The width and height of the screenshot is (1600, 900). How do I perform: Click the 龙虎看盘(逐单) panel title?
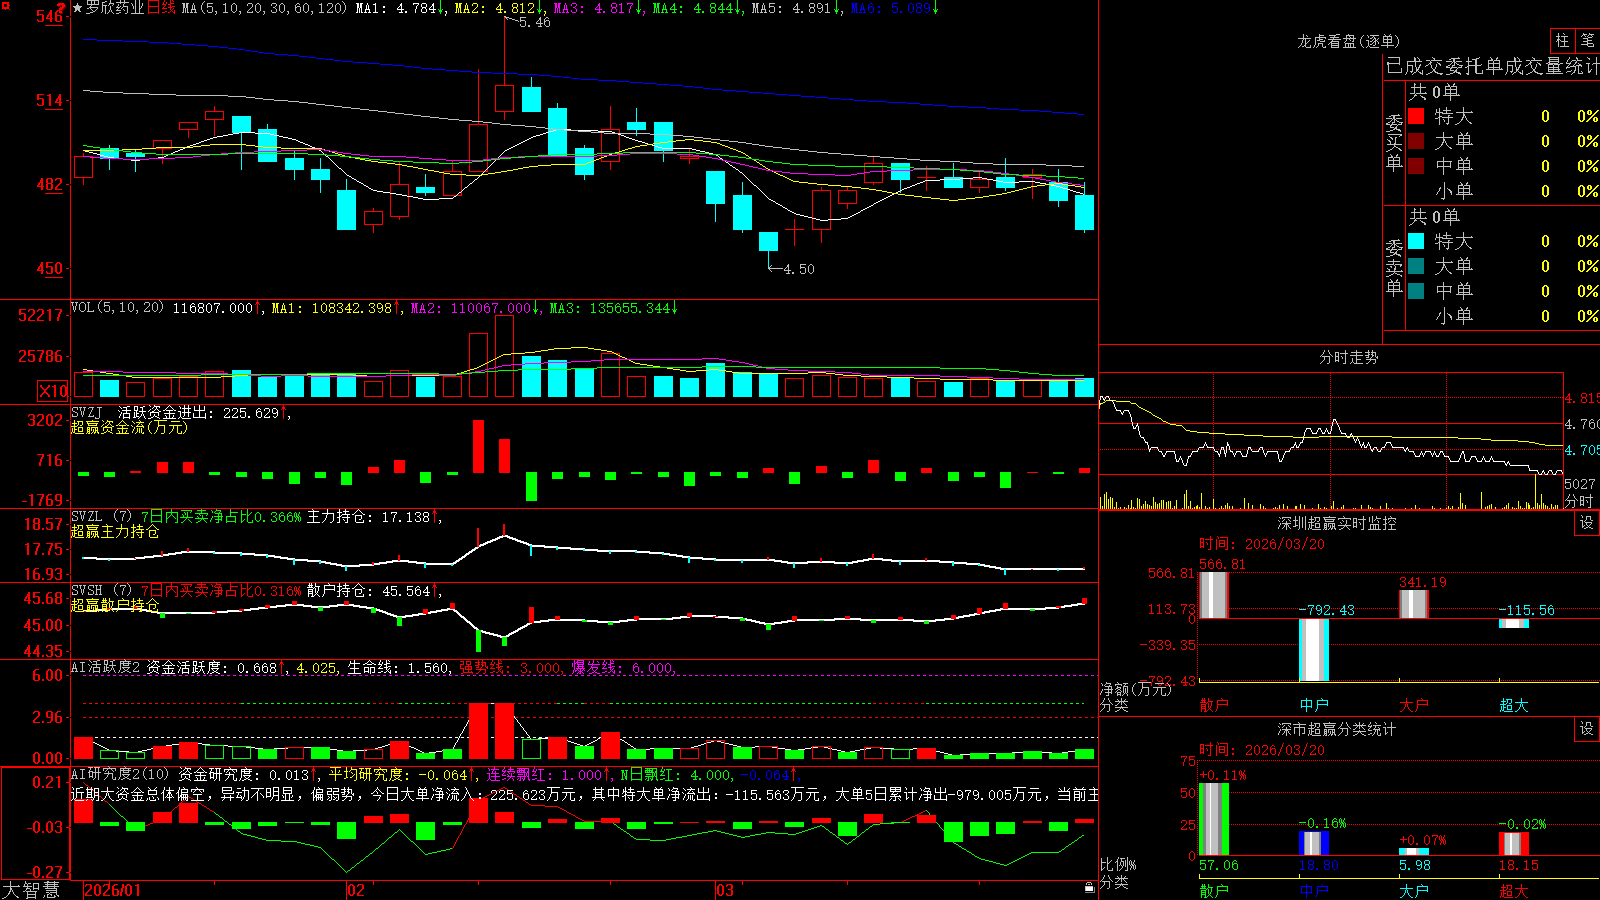point(1348,41)
